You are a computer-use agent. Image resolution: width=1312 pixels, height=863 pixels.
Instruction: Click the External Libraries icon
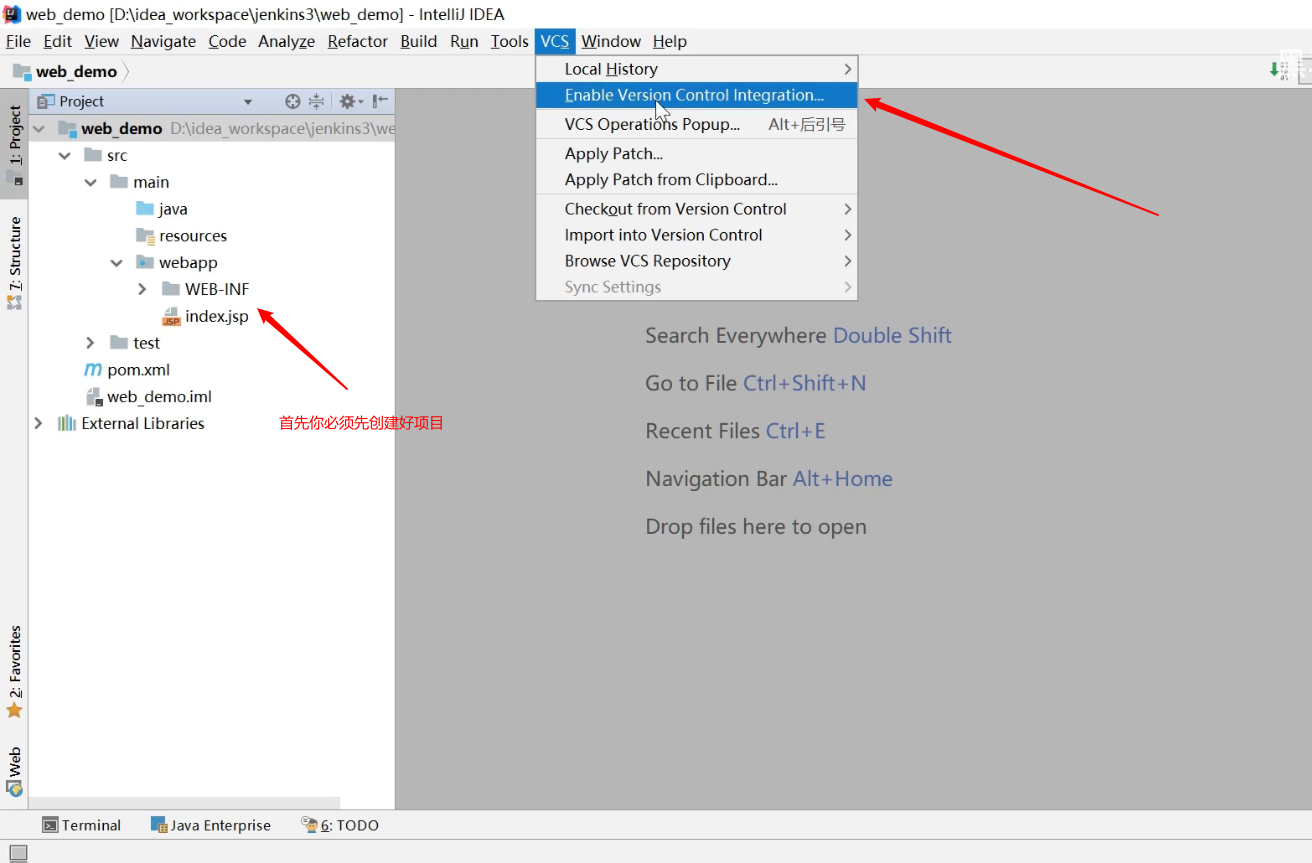[x=67, y=423]
